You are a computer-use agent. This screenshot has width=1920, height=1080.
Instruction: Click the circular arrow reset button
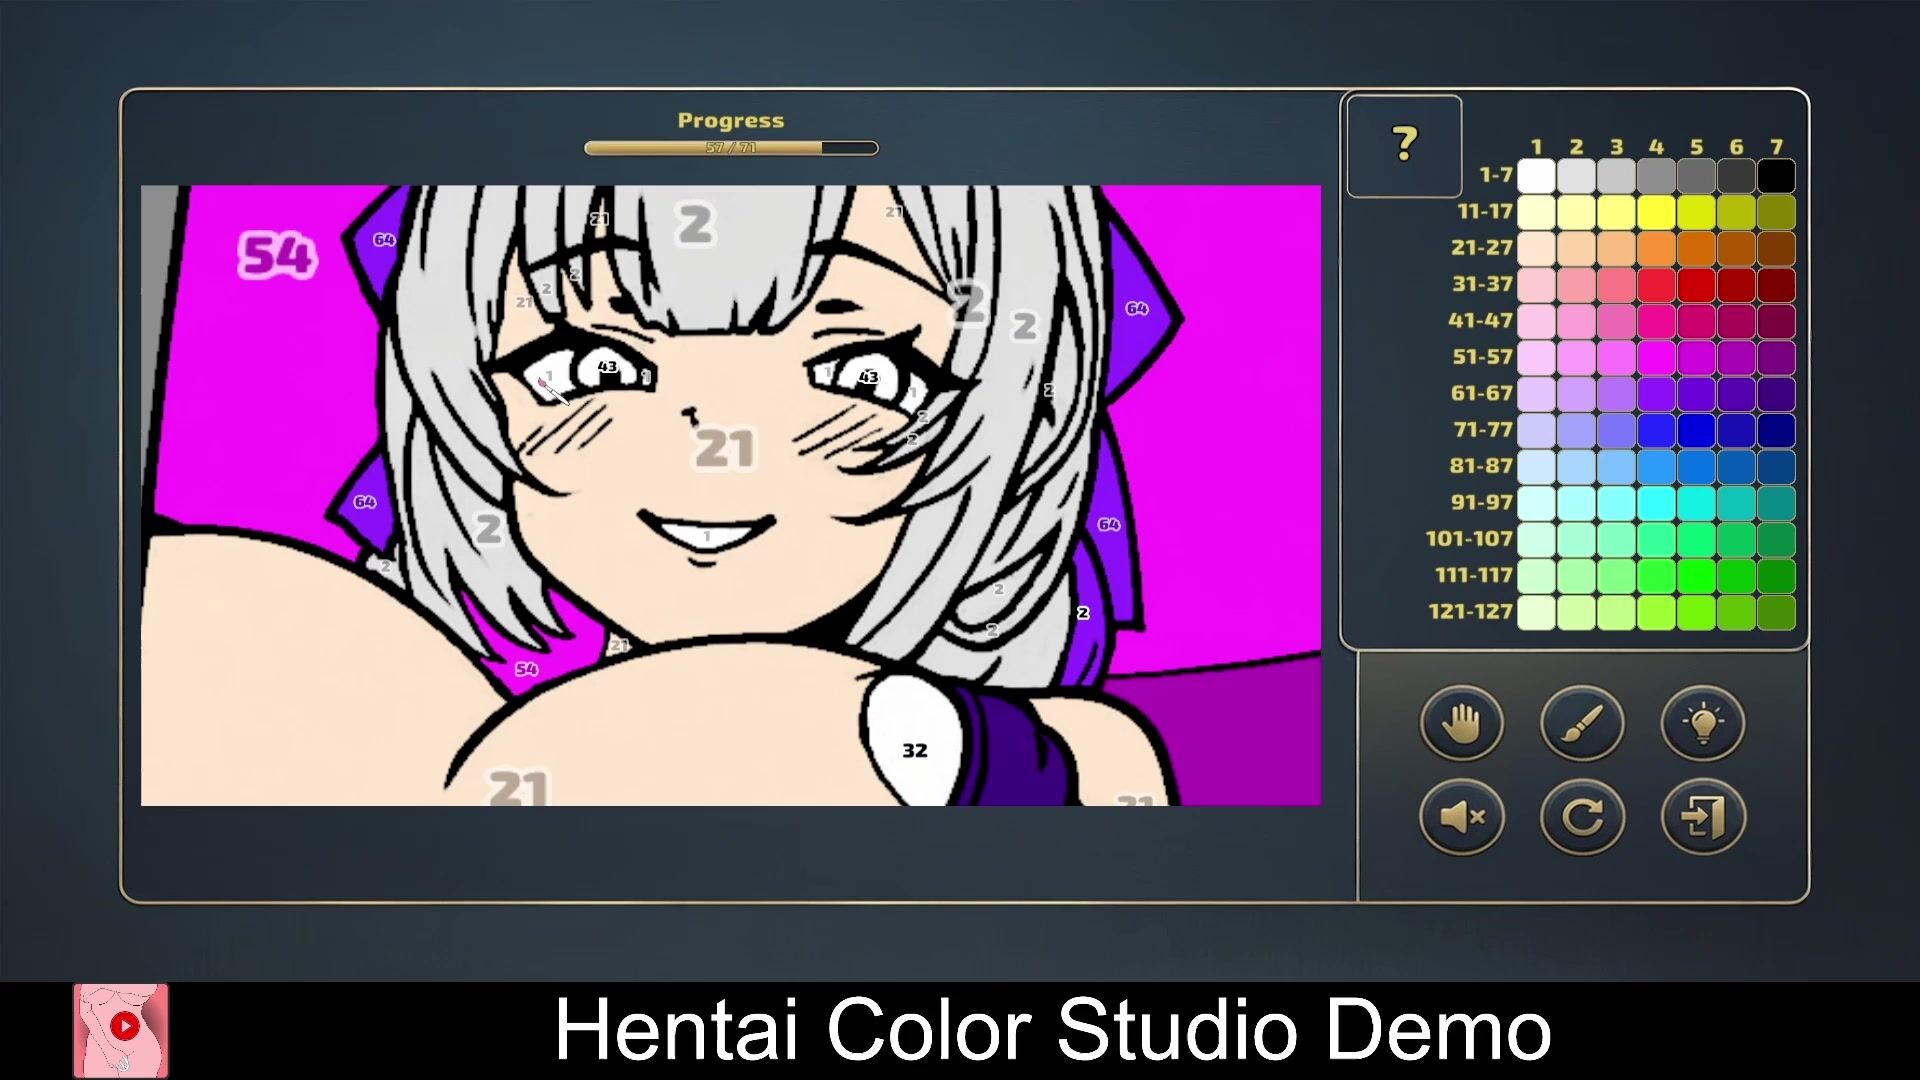[1582, 817]
